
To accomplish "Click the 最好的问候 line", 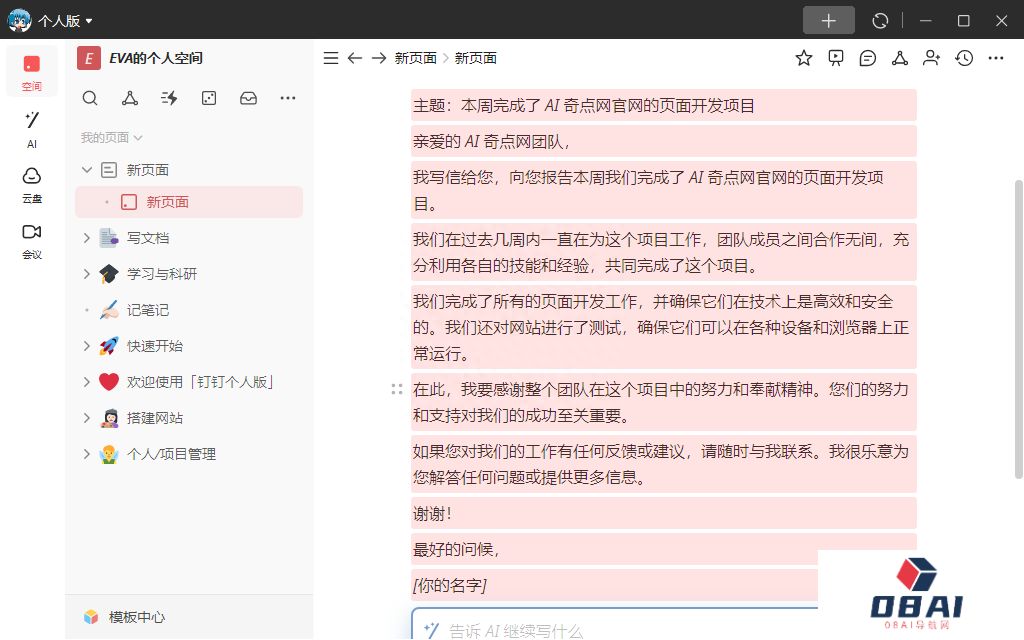I will pos(664,549).
